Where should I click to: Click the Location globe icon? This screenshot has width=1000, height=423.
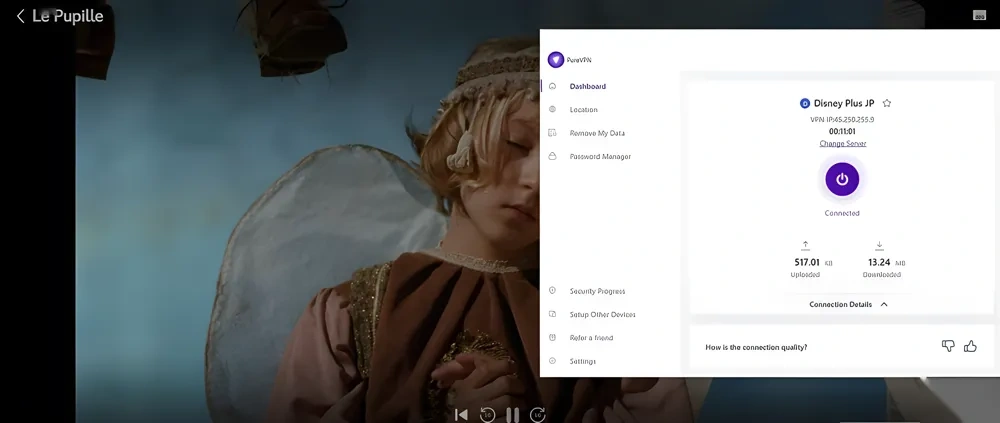coord(552,109)
